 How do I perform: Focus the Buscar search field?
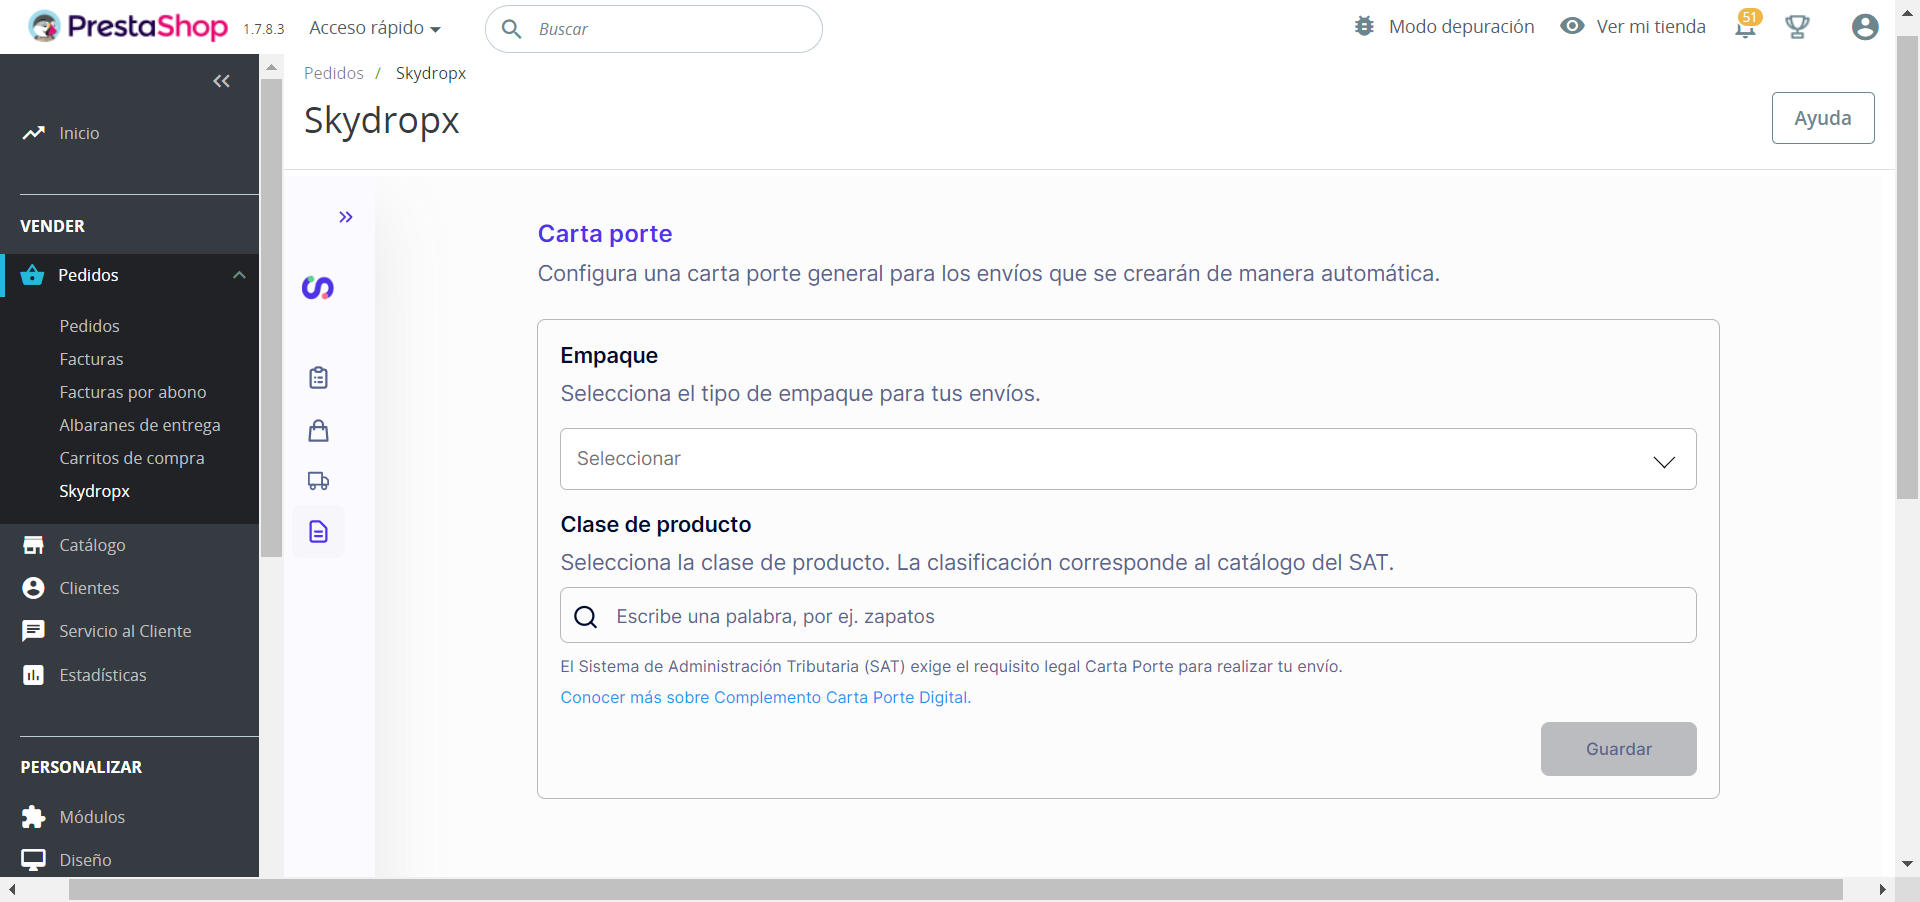(x=654, y=29)
